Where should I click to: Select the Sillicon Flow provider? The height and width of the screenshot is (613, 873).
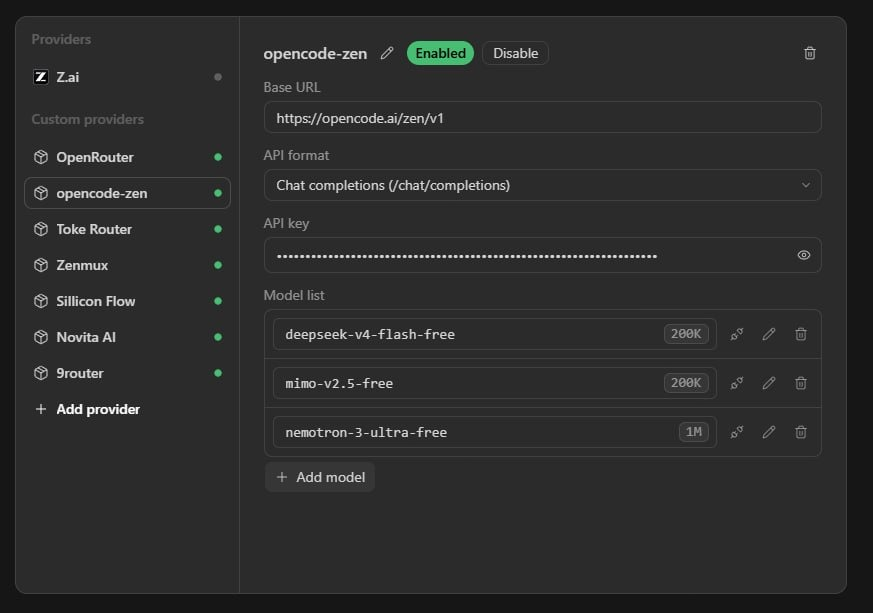tap(127, 301)
